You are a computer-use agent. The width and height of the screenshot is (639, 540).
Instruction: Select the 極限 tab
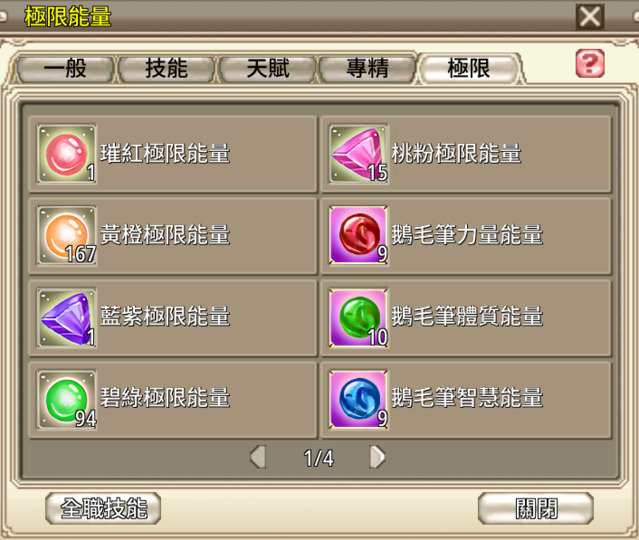pos(469,68)
